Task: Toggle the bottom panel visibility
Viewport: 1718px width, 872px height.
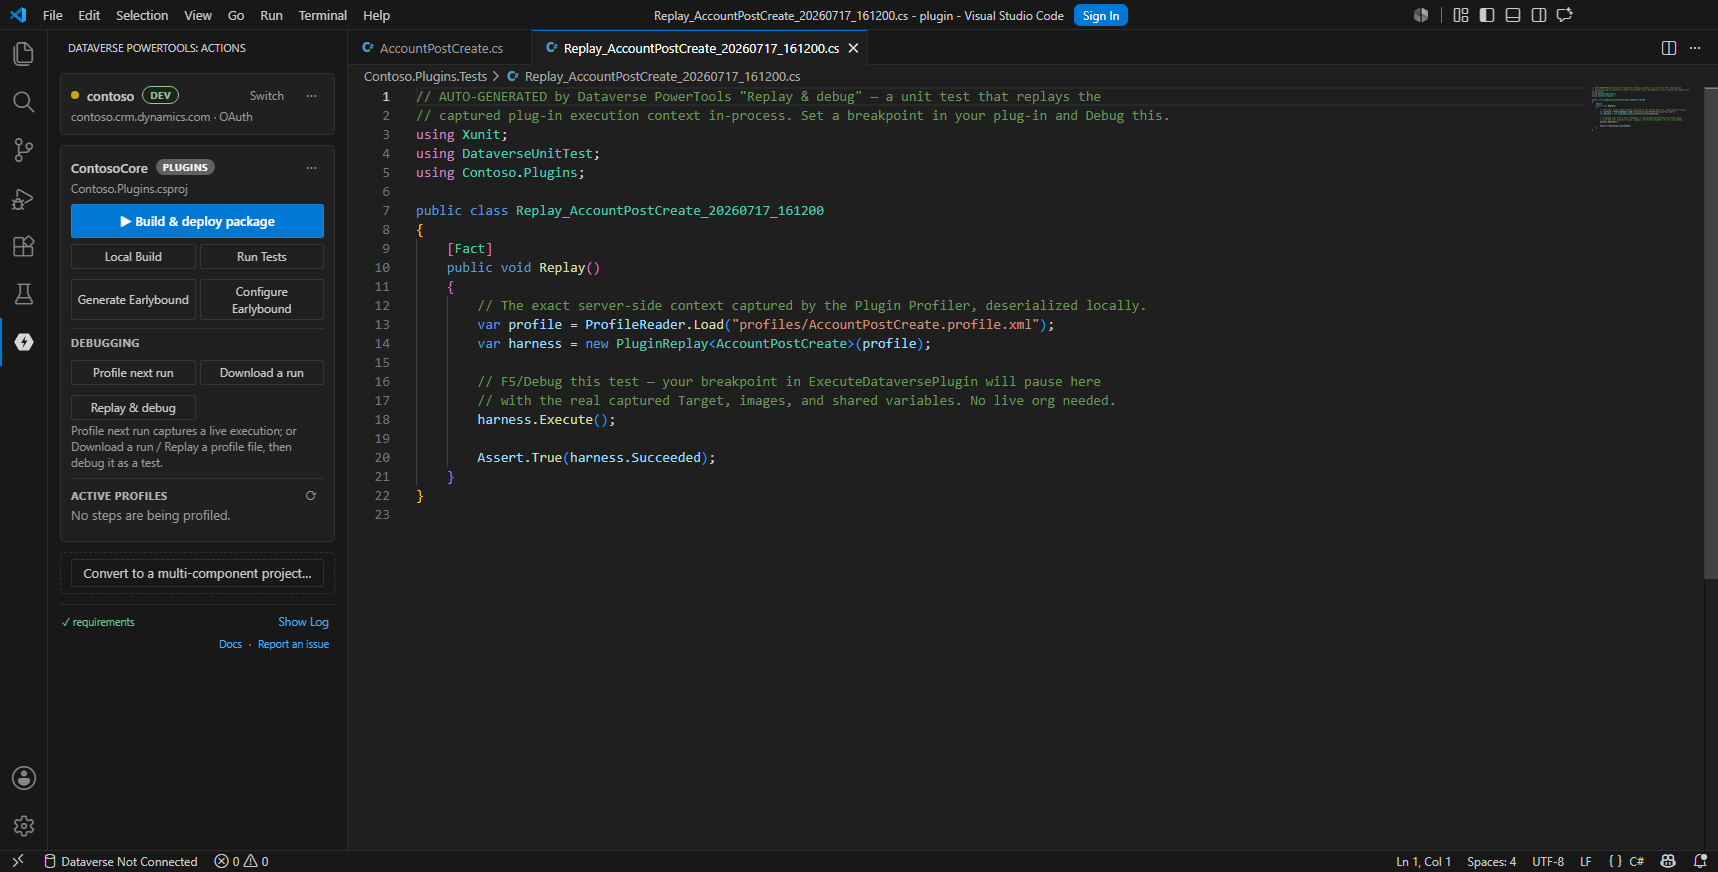Action: click(1513, 15)
